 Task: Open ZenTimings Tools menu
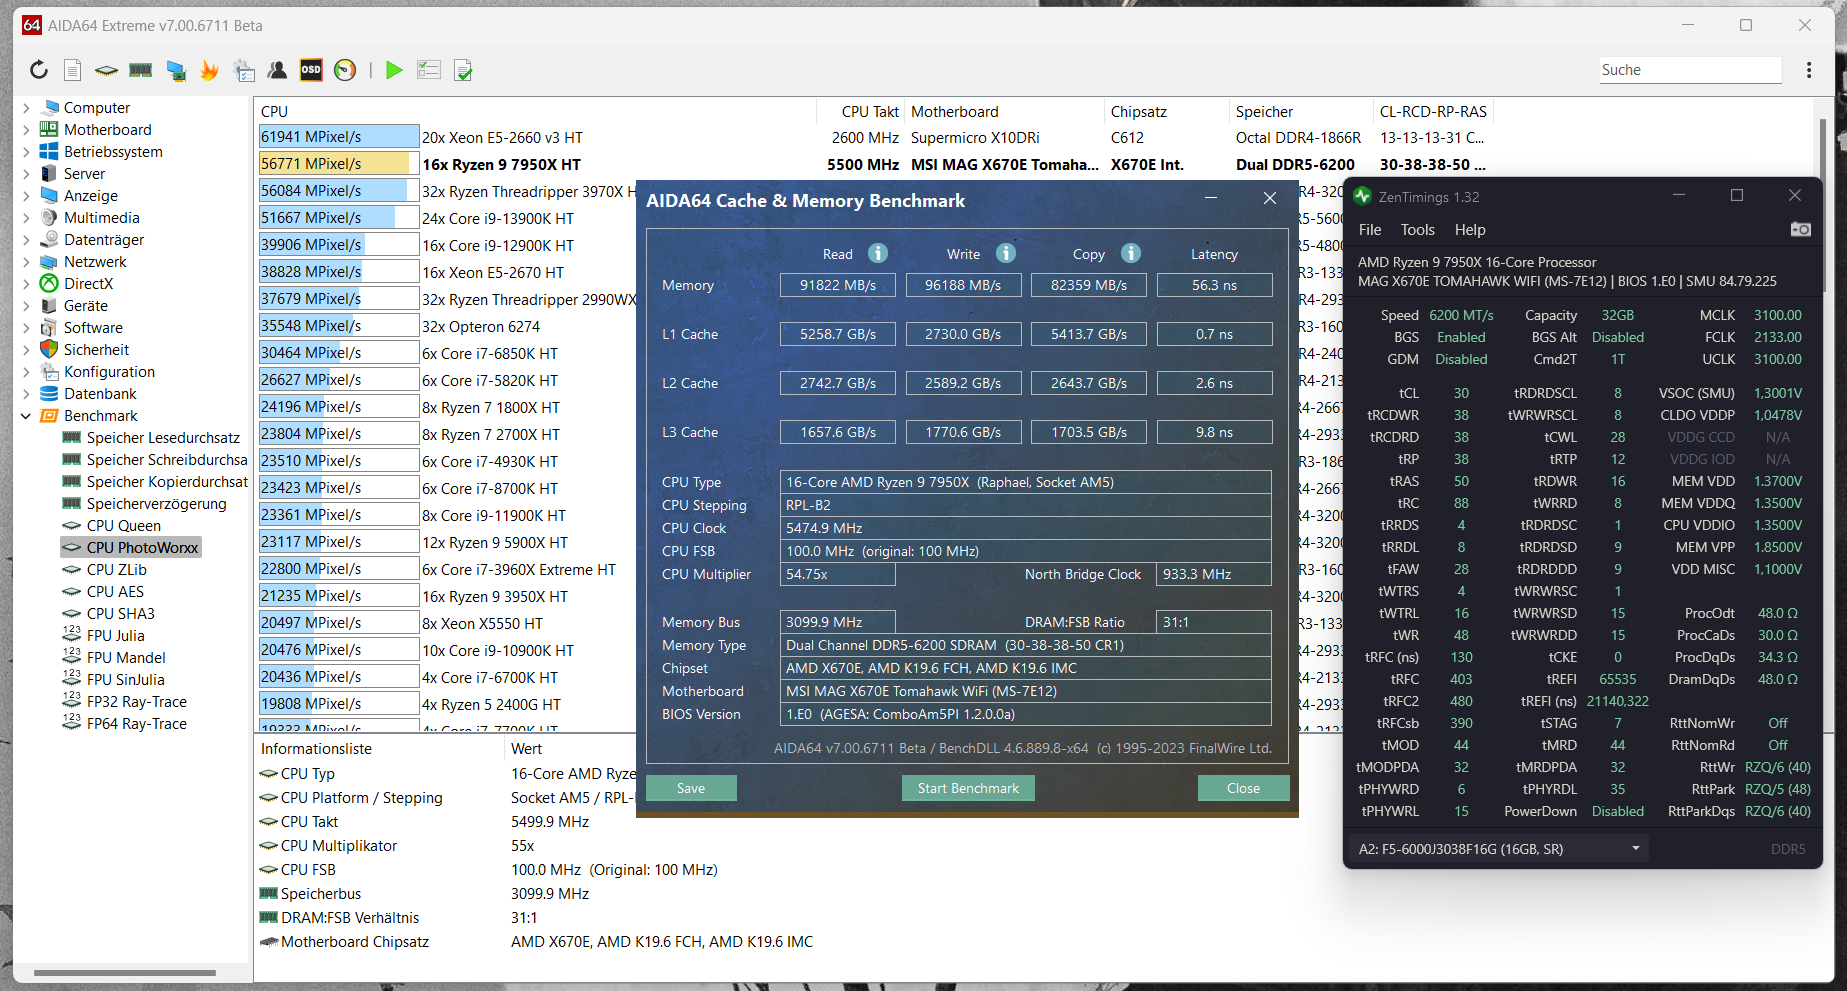[1418, 230]
